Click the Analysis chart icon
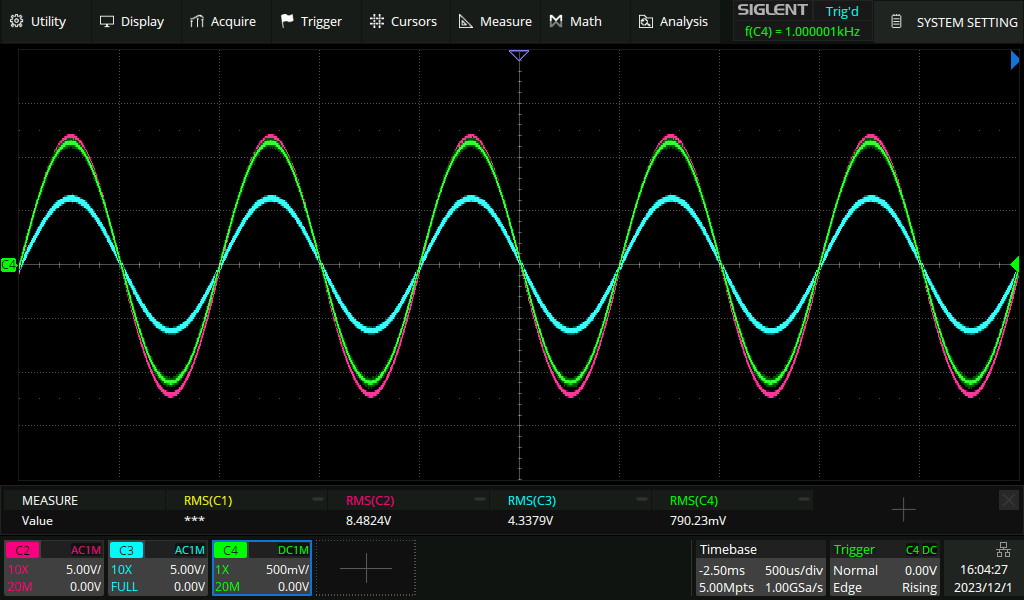This screenshot has width=1024, height=600. (645, 22)
